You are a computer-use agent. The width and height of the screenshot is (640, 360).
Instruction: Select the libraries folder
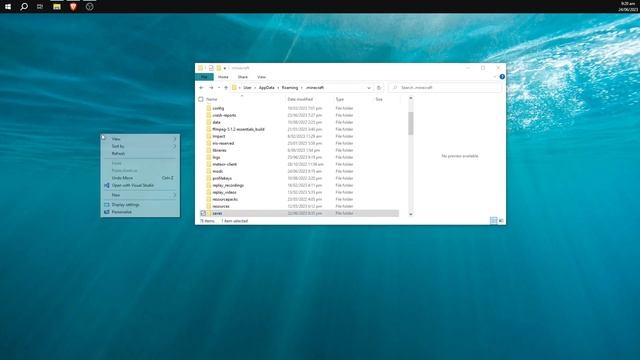[x=219, y=150]
